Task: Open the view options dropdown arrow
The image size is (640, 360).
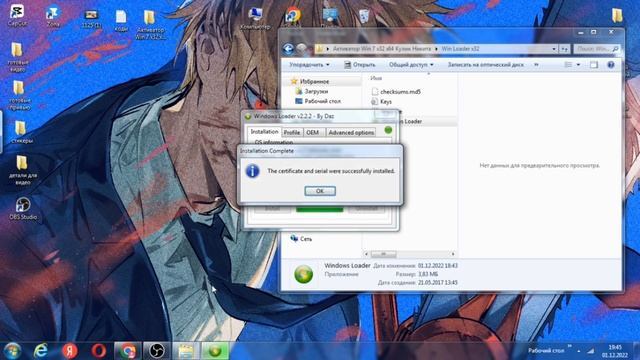Action: pyautogui.click(x=578, y=64)
